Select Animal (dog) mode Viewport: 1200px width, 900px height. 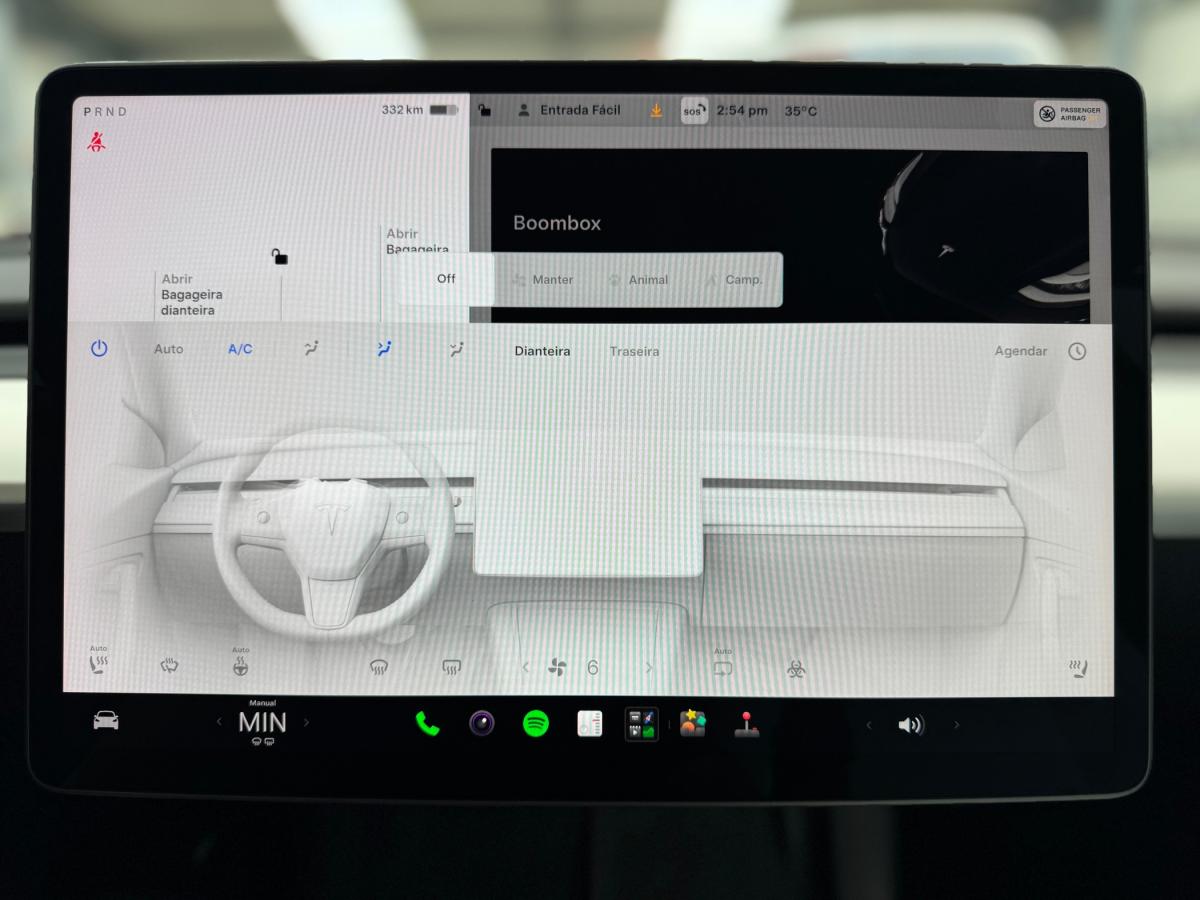[x=638, y=280]
